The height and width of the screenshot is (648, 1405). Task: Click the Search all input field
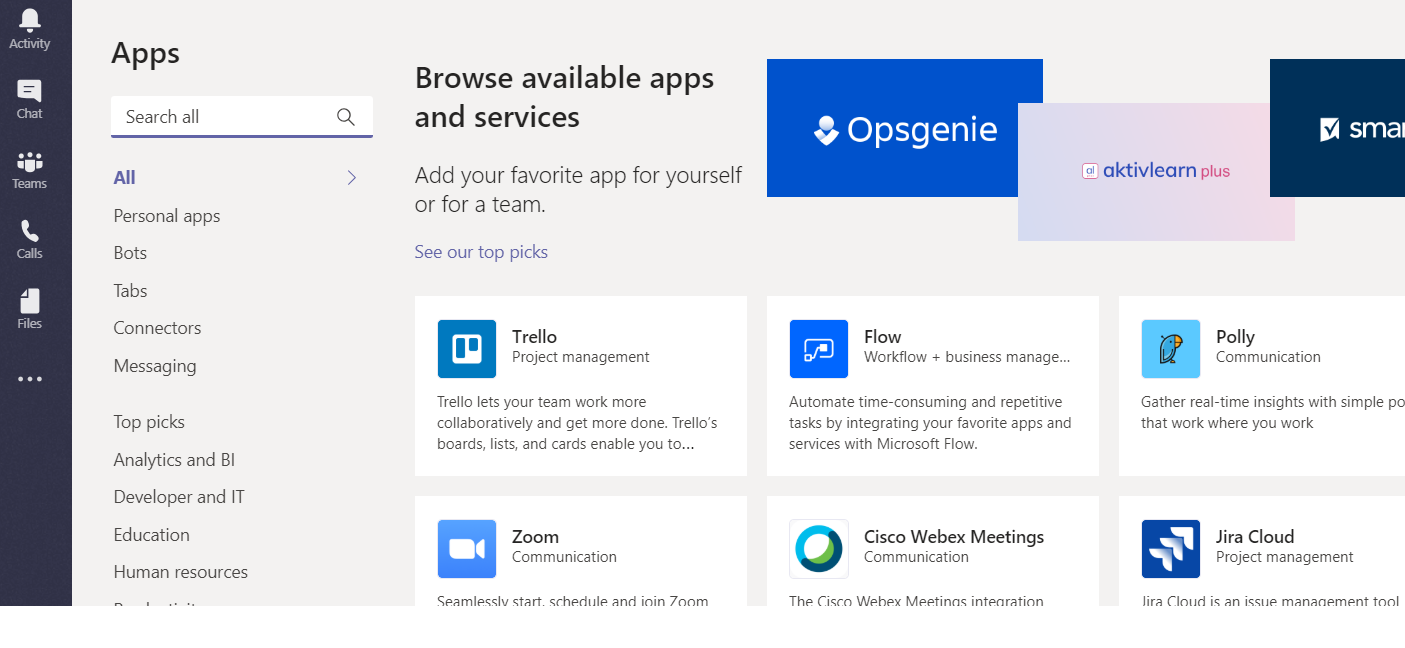tap(242, 117)
